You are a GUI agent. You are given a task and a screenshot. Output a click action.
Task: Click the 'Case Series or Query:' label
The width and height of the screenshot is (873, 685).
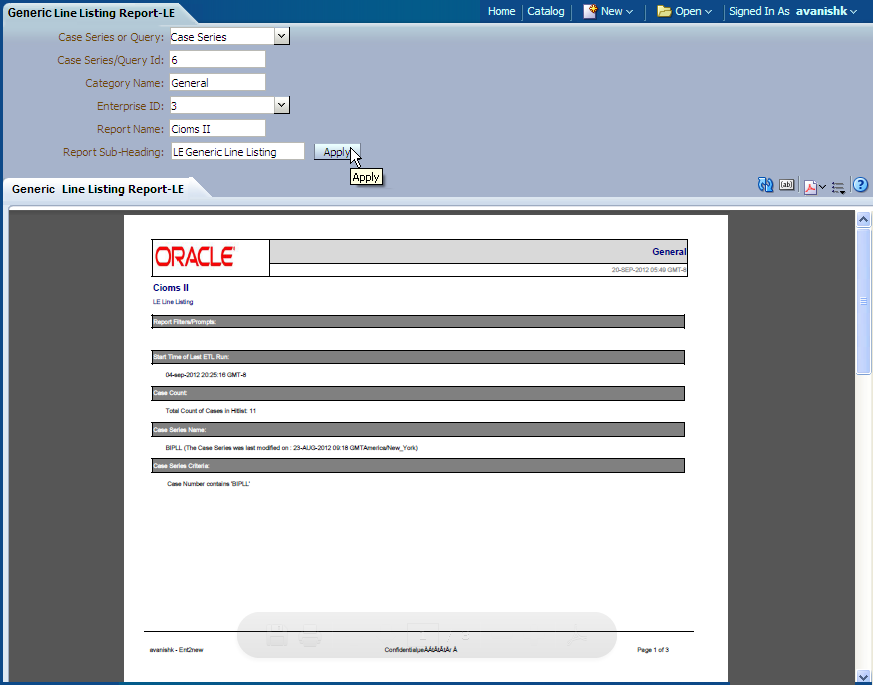click(x=111, y=37)
